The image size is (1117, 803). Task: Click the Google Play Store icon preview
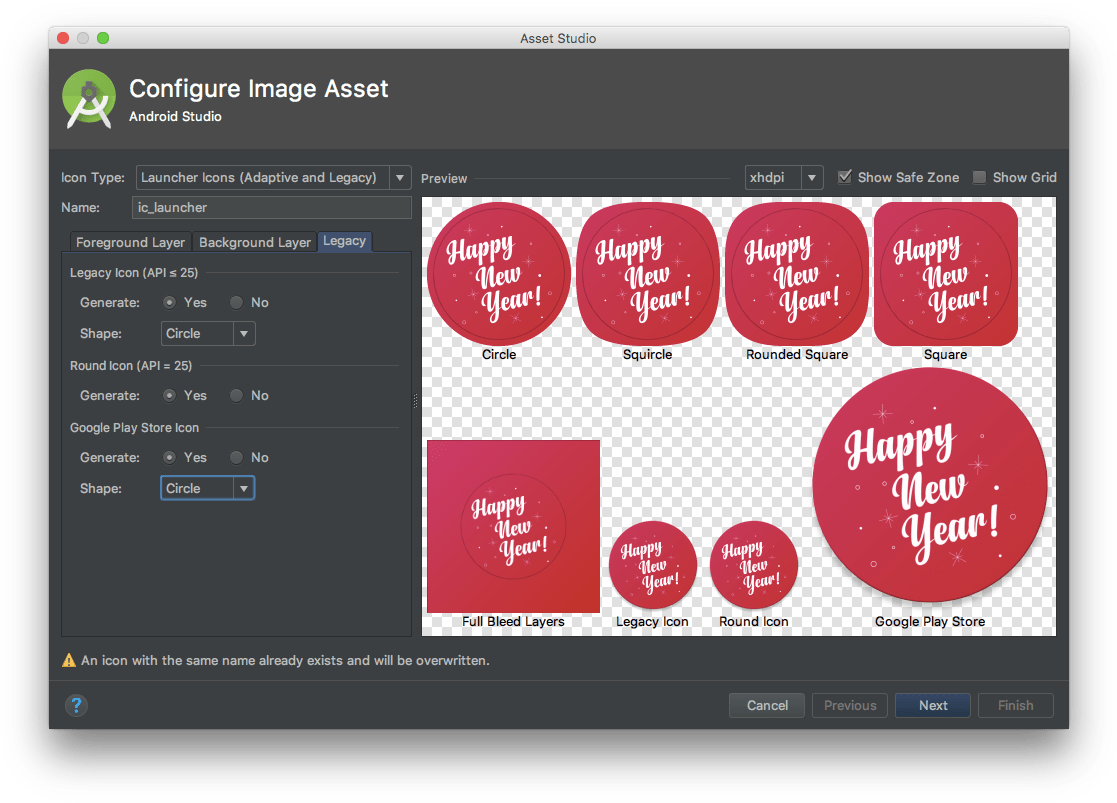click(x=930, y=486)
